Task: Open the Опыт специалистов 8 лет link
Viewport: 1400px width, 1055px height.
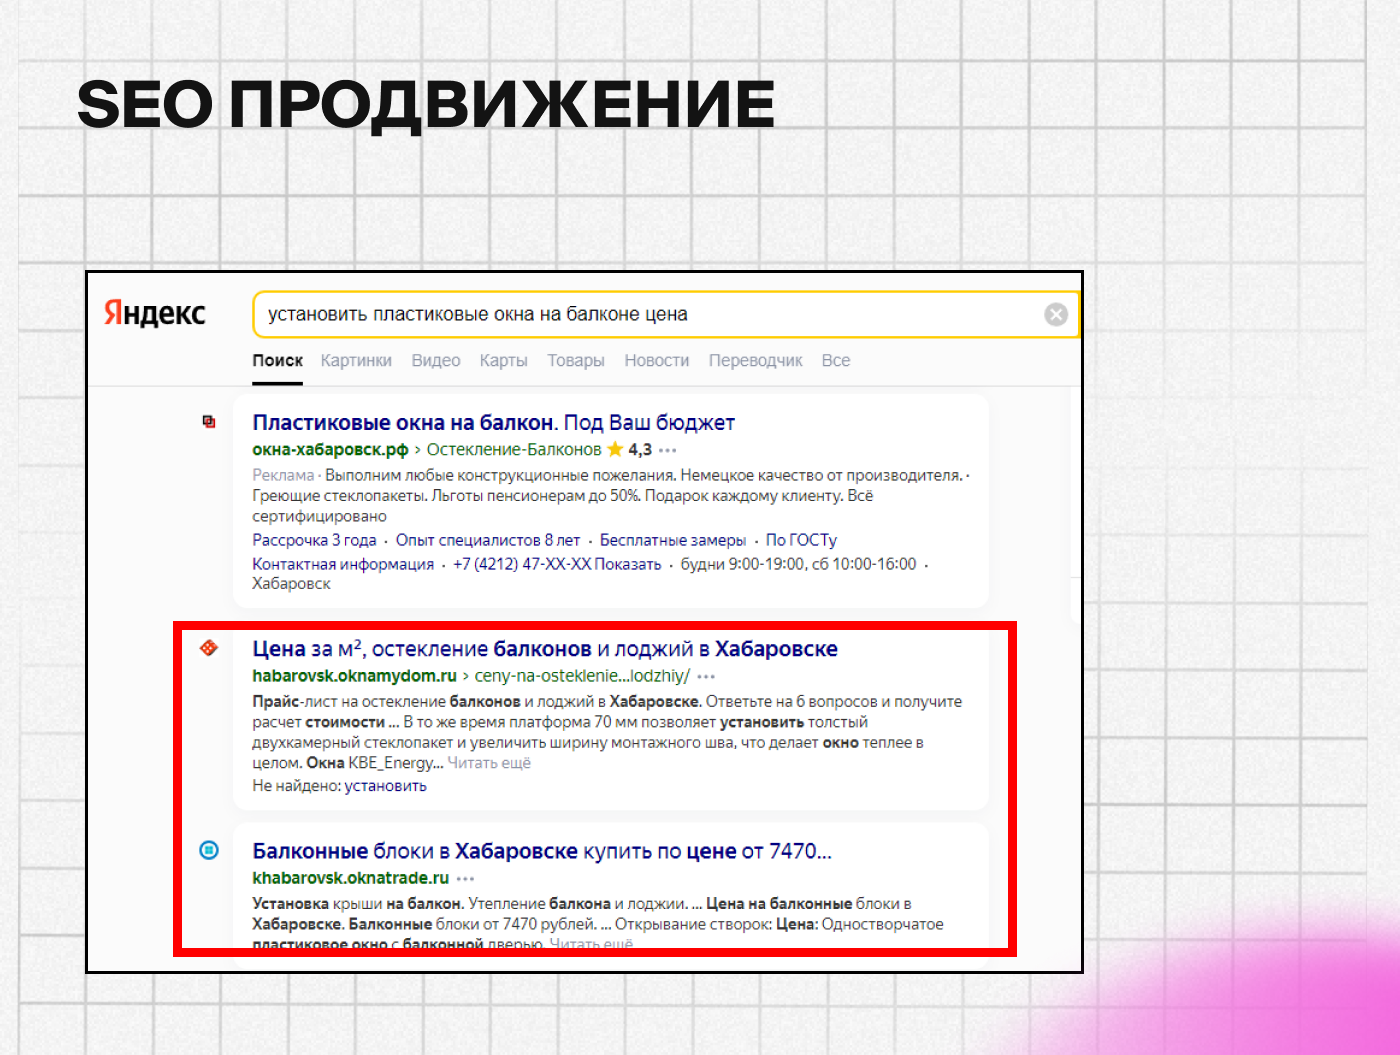Action: tap(488, 540)
